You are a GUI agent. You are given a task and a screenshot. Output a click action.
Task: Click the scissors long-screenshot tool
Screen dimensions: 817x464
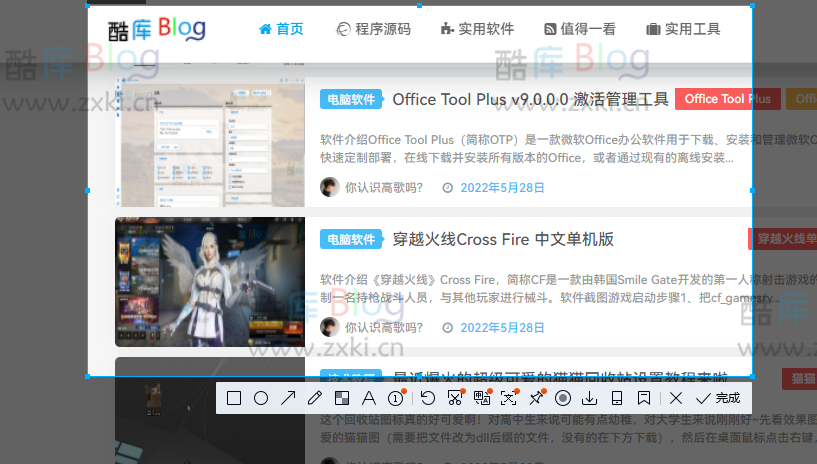coord(455,398)
